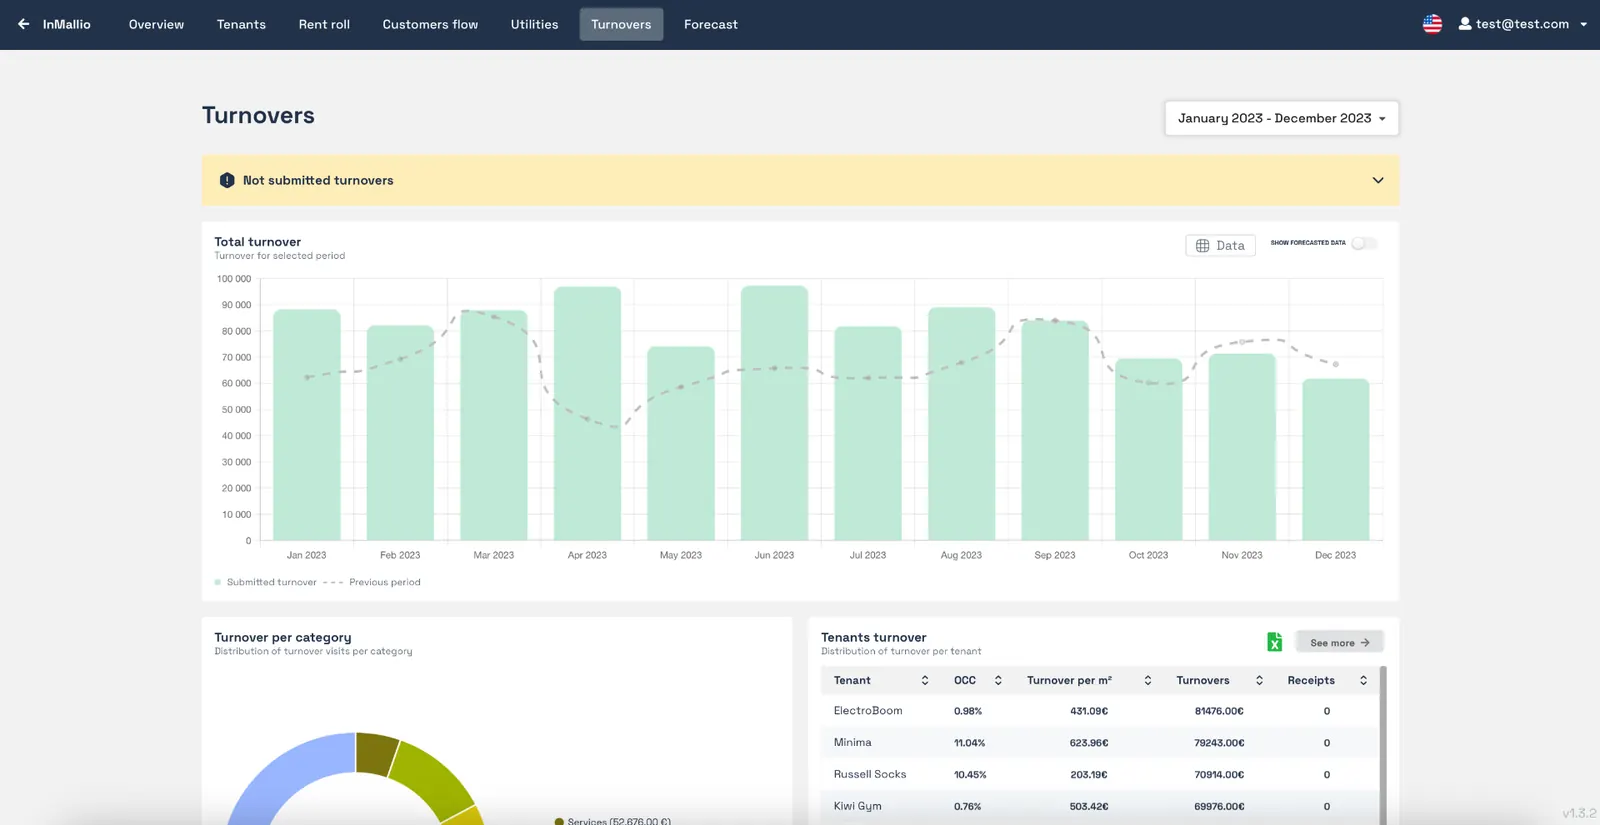Select the Kiwi Gym tenant name
Image resolution: width=1600 pixels, height=825 pixels.
[858, 806]
